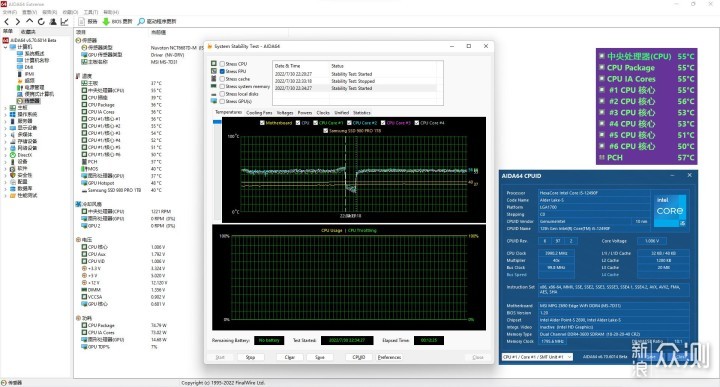Click the driver update magnifier icon
The width and height of the screenshot is (720, 387).
click(141, 22)
